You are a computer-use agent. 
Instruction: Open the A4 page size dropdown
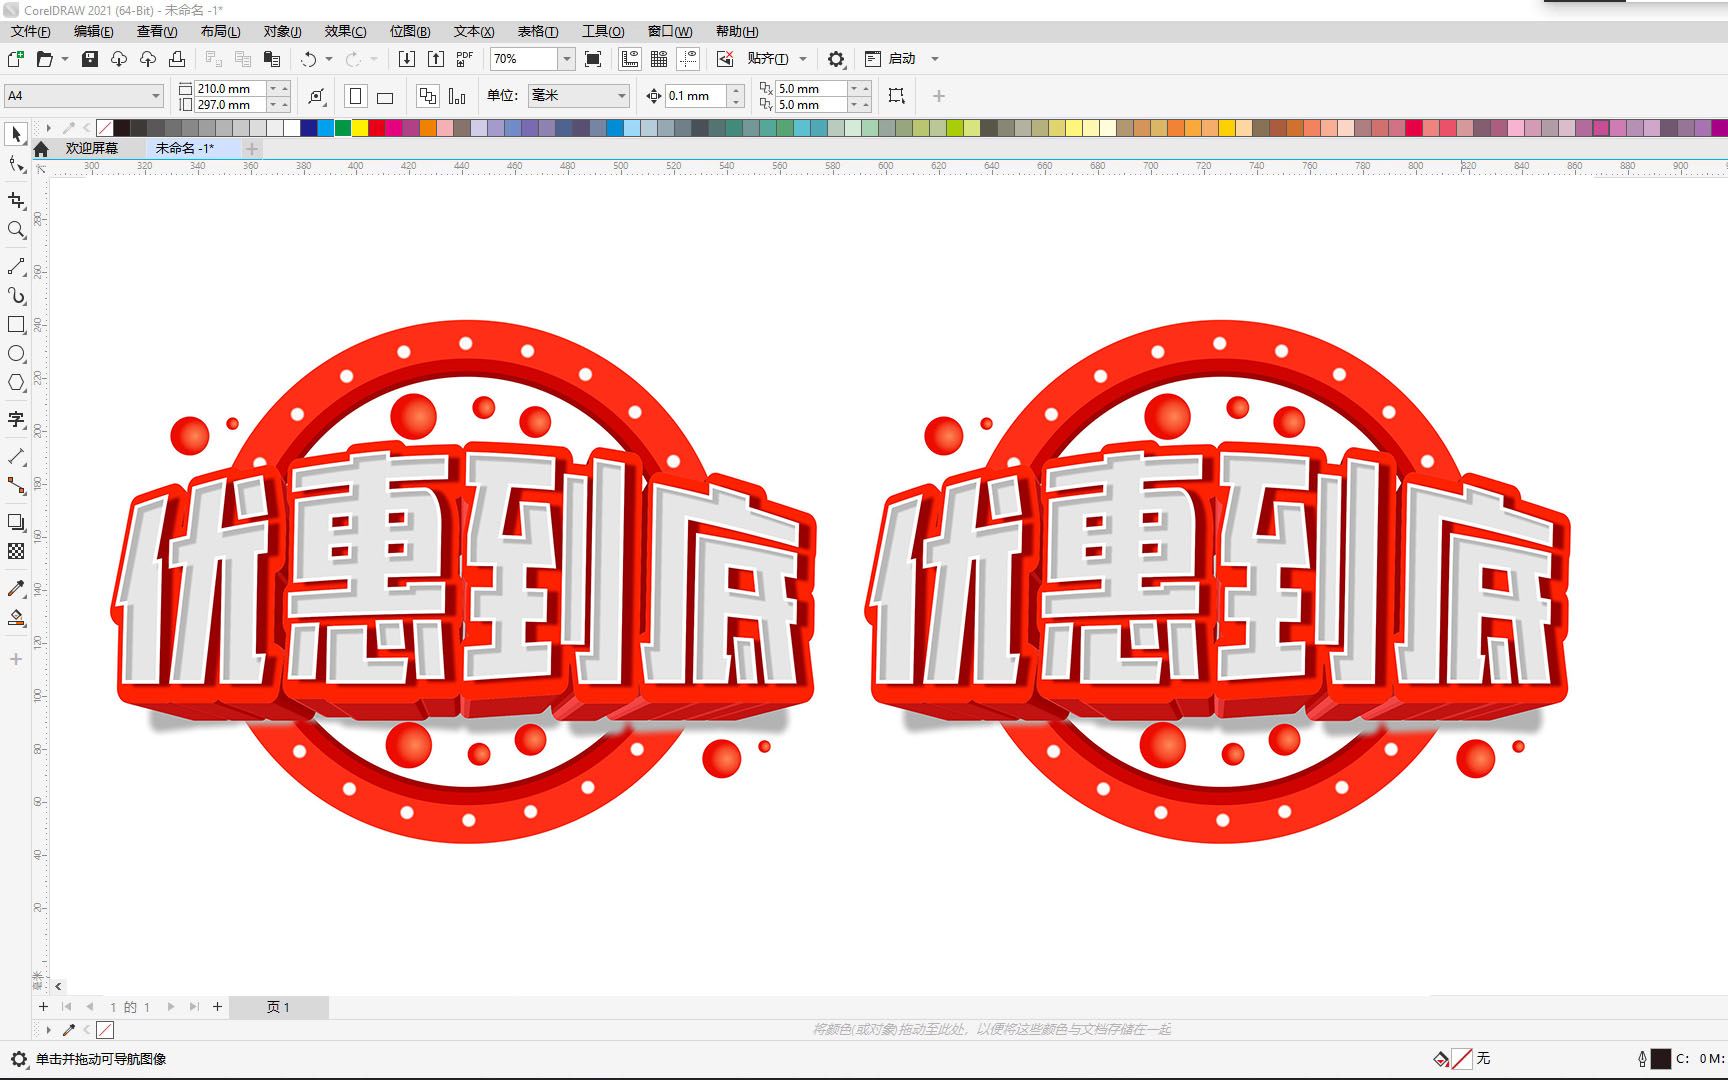pyautogui.click(x=156, y=95)
